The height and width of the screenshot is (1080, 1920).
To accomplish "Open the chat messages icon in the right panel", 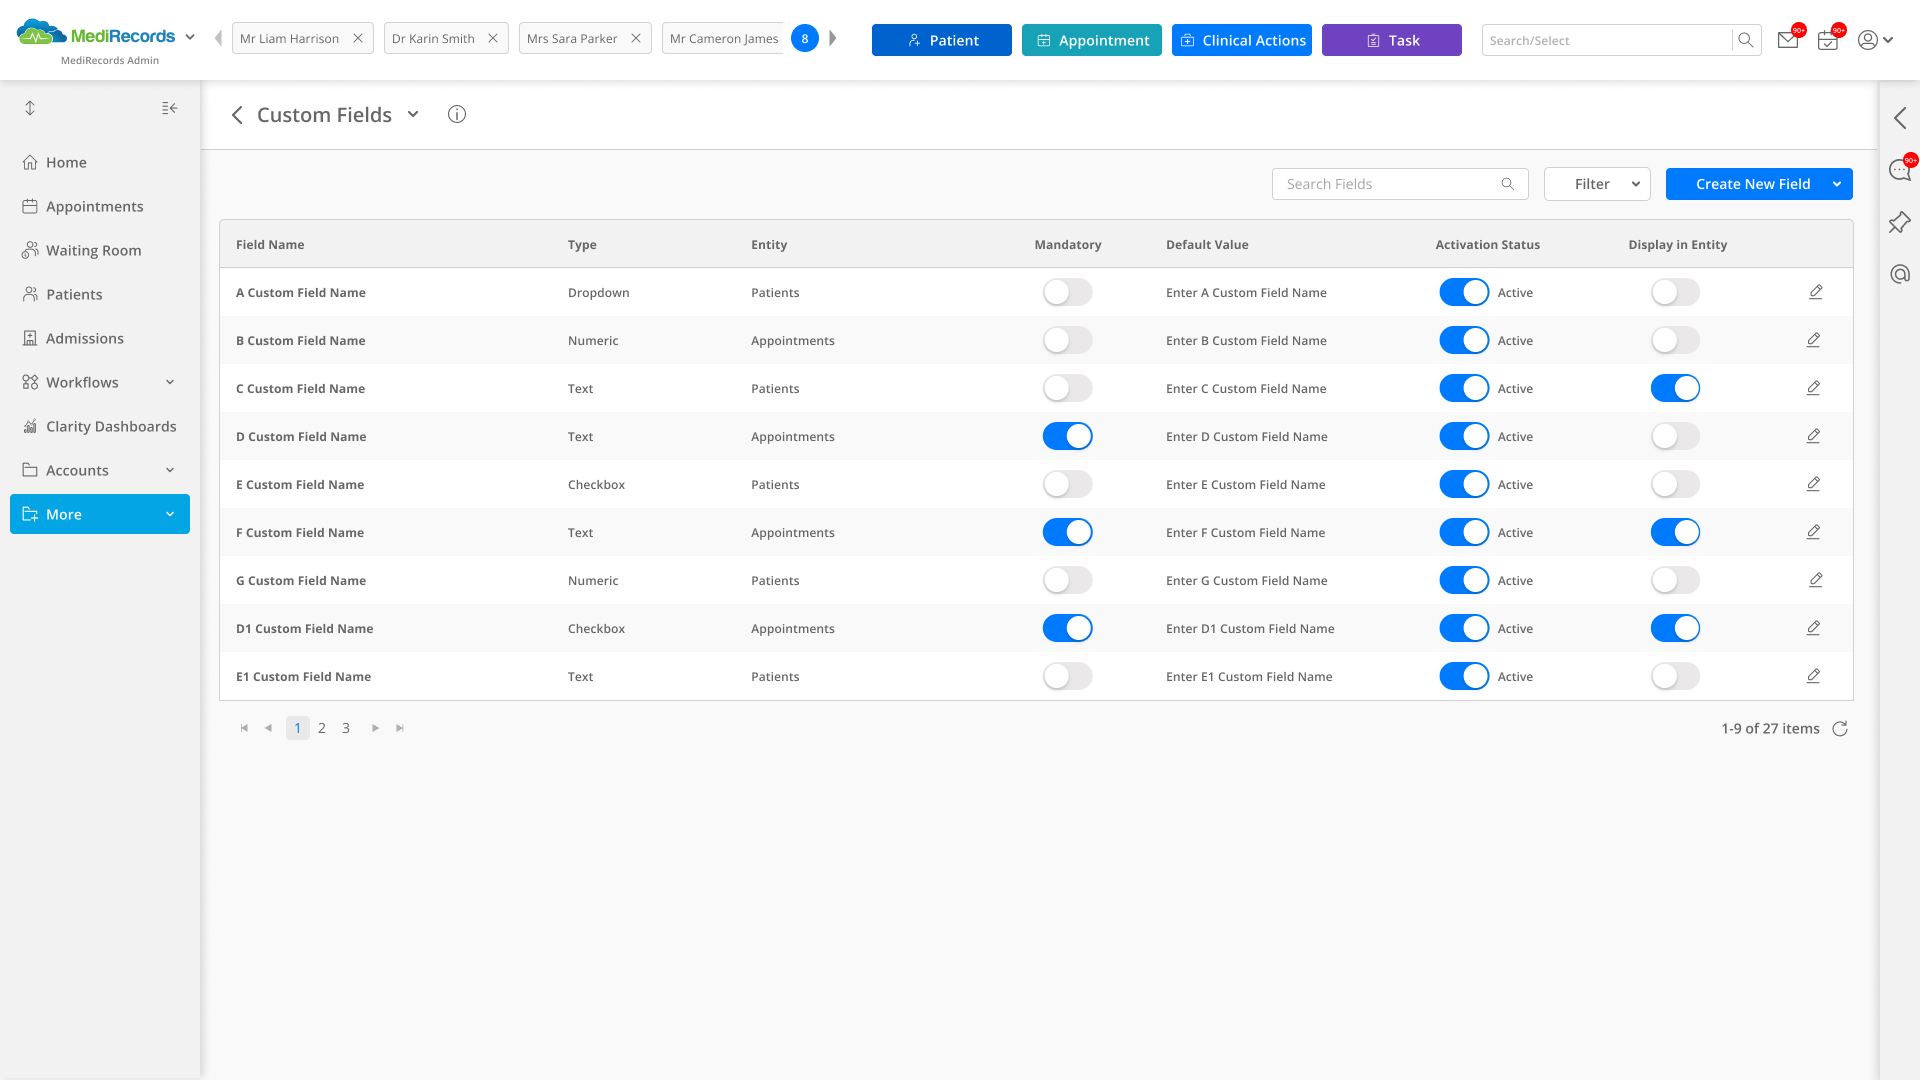I will [1899, 170].
